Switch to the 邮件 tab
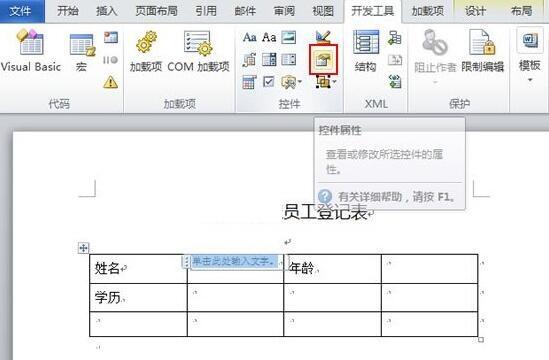The image size is (549, 360). pos(245,11)
